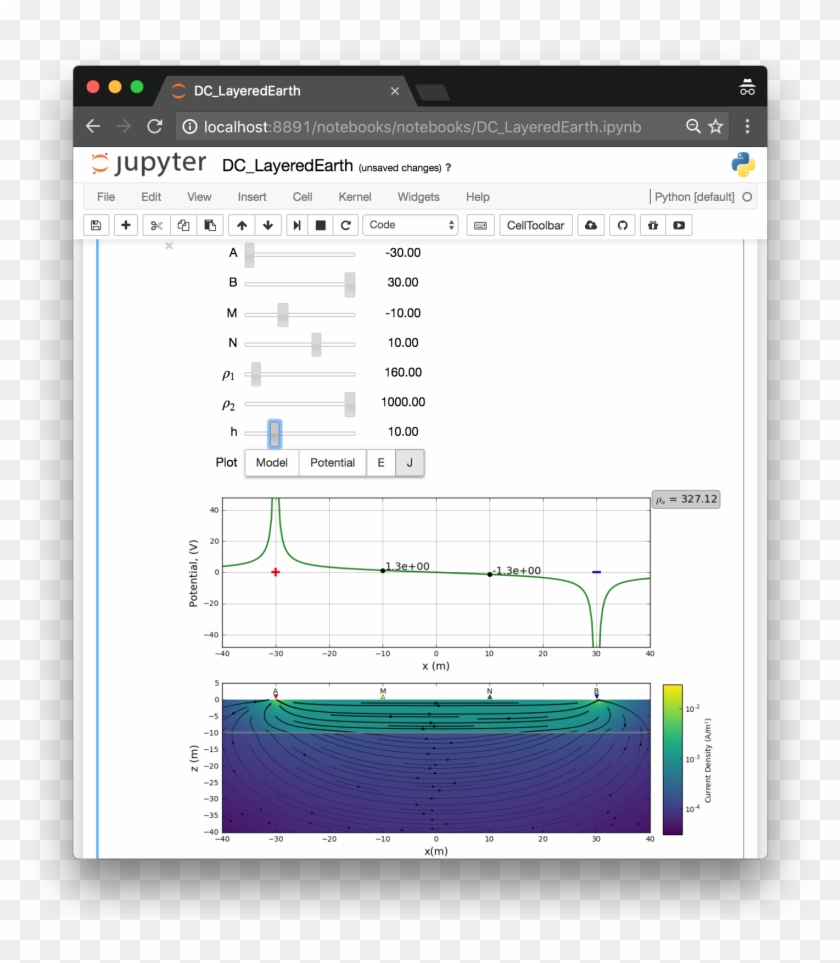Image resolution: width=840 pixels, height=963 pixels.
Task: Click the Python [default] kernel indicator
Action: click(694, 197)
